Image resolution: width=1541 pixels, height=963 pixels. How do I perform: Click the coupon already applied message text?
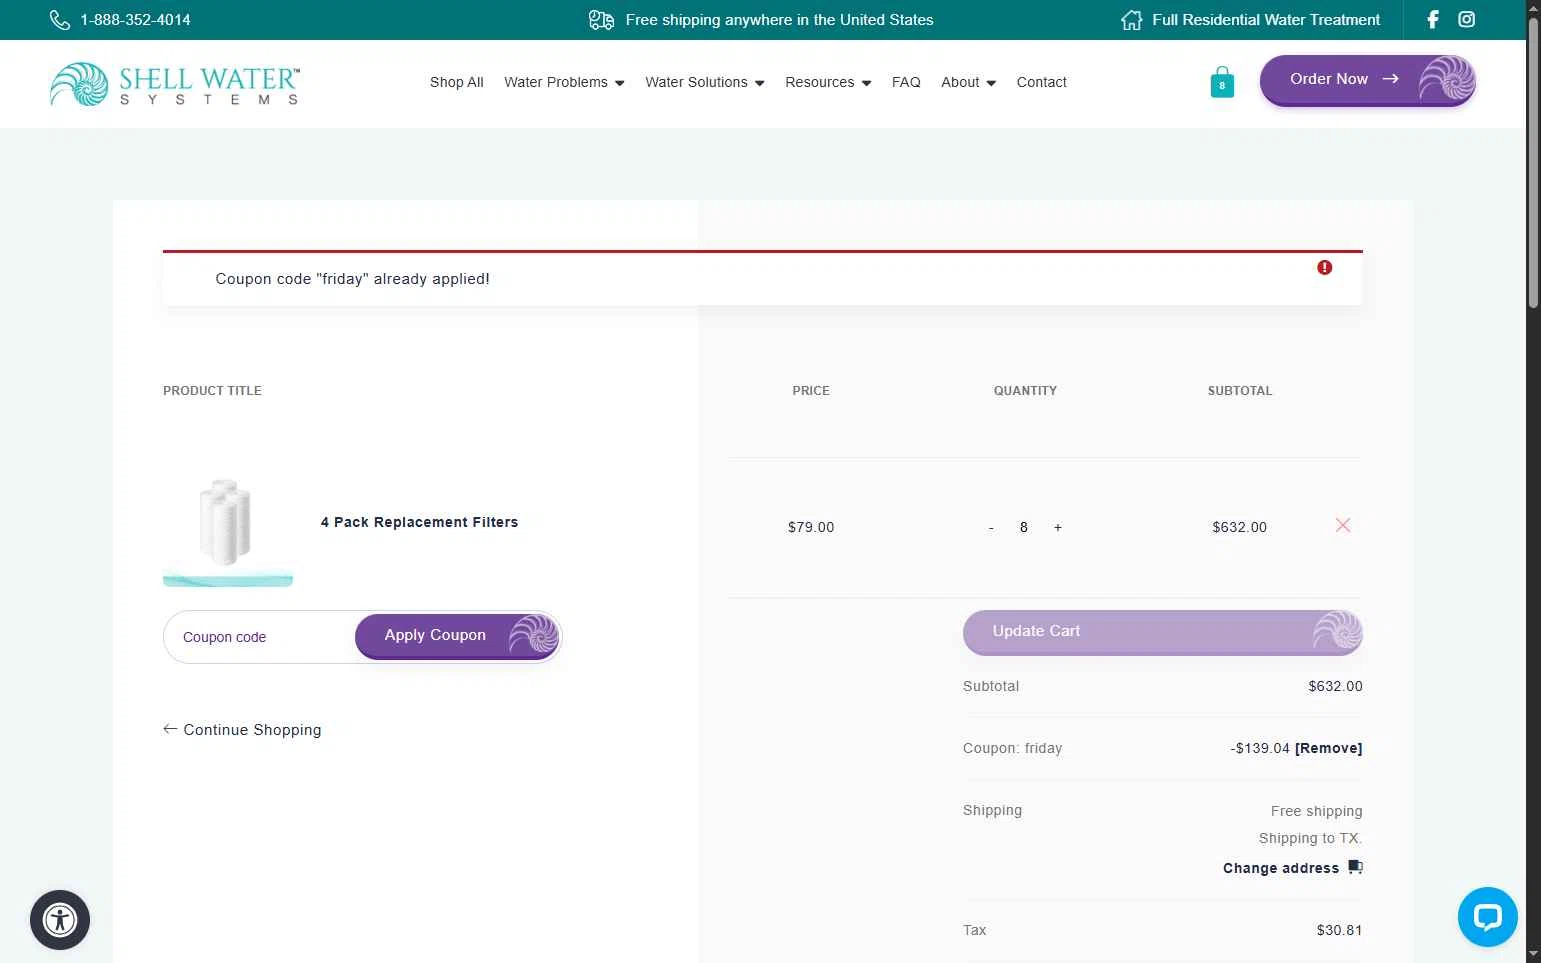tap(353, 279)
